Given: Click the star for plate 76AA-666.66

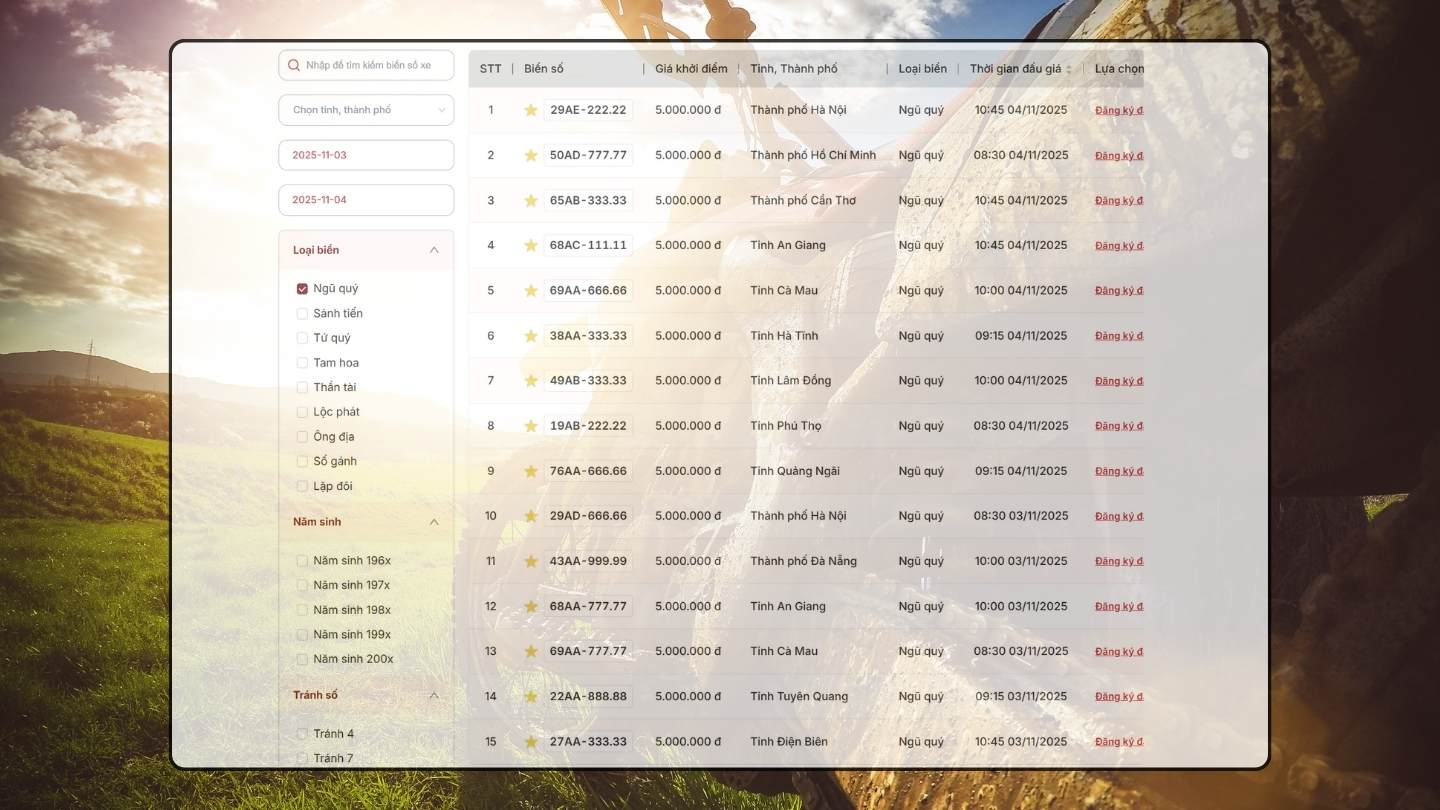Looking at the screenshot, I should 531,471.
